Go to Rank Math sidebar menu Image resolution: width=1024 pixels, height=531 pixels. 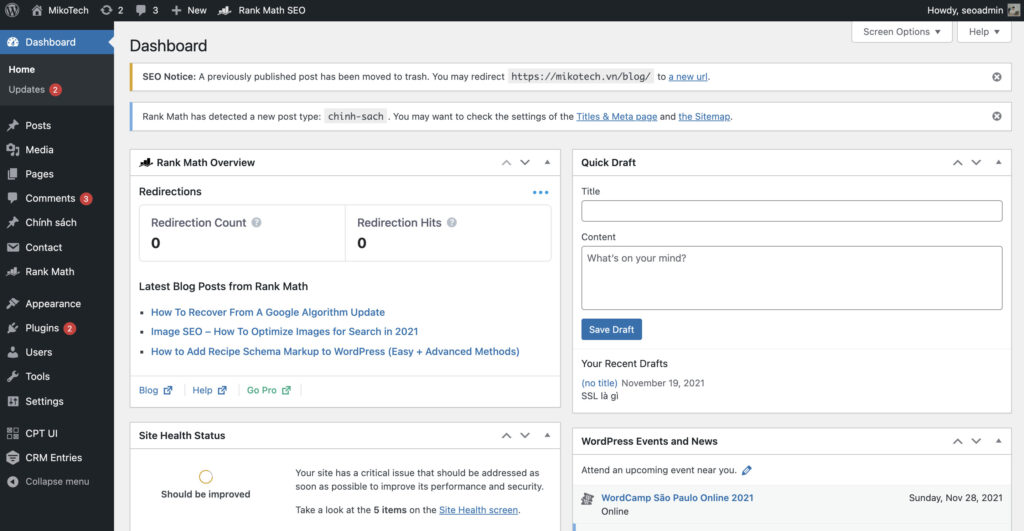(49, 272)
